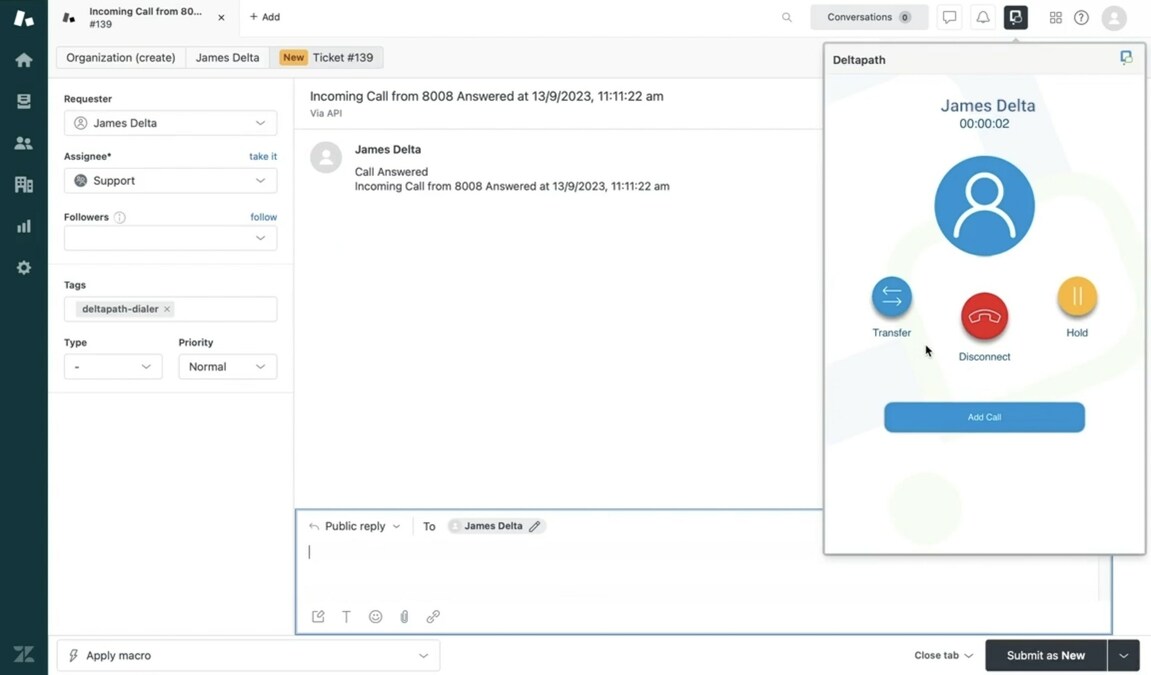Image resolution: width=1151 pixels, height=675 pixels.
Task: Open the Home view in sidebar
Action: point(23,59)
